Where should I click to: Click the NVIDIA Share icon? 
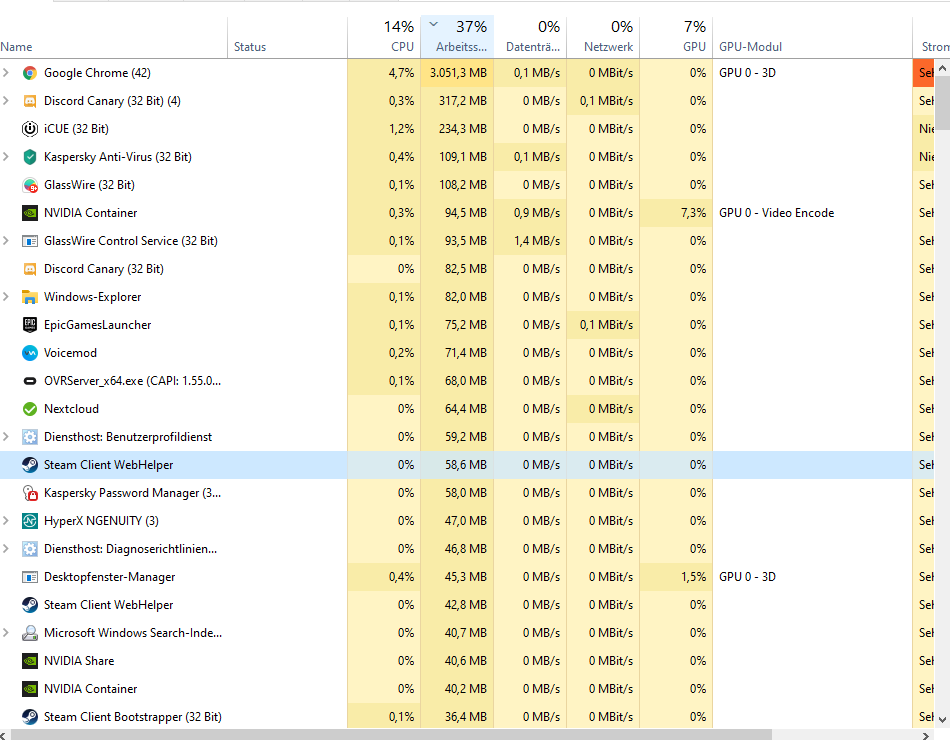30,661
